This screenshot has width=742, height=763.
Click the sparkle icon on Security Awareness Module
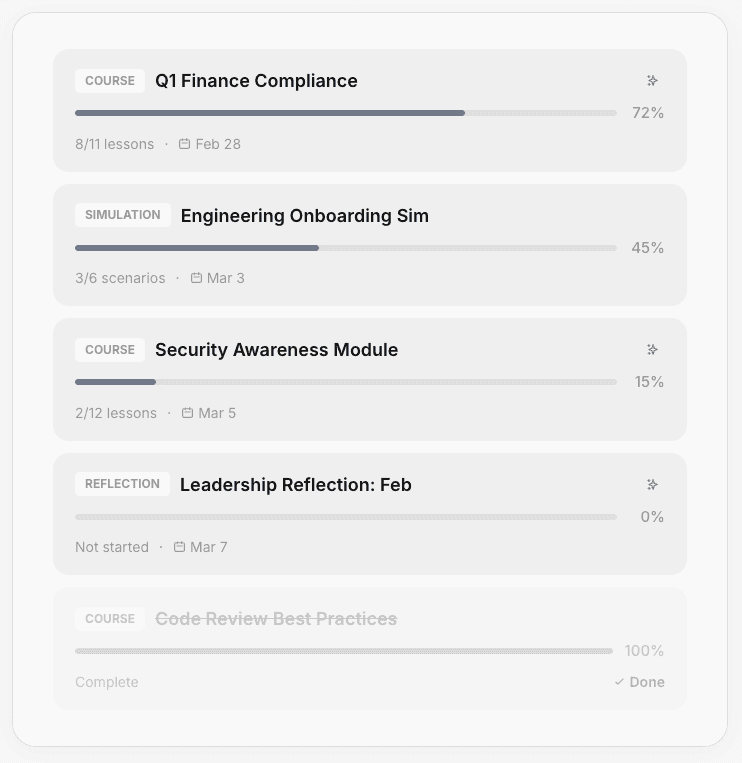pyautogui.click(x=652, y=350)
